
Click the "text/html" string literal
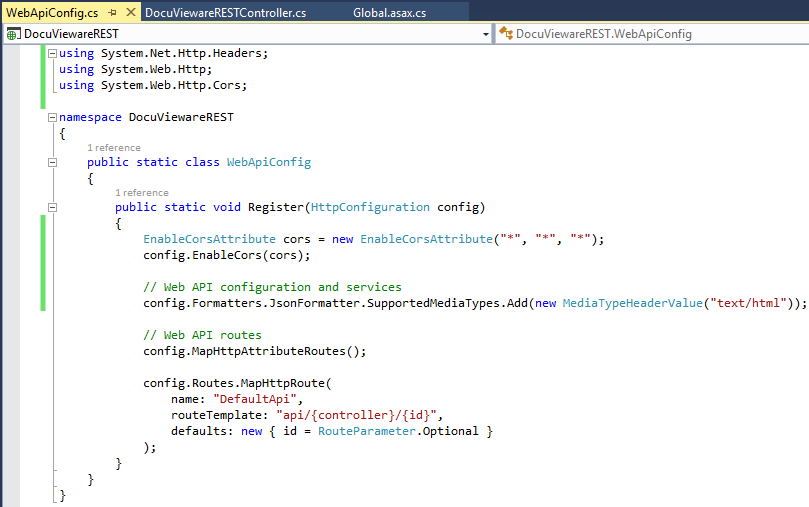pyautogui.click(x=748, y=303)
